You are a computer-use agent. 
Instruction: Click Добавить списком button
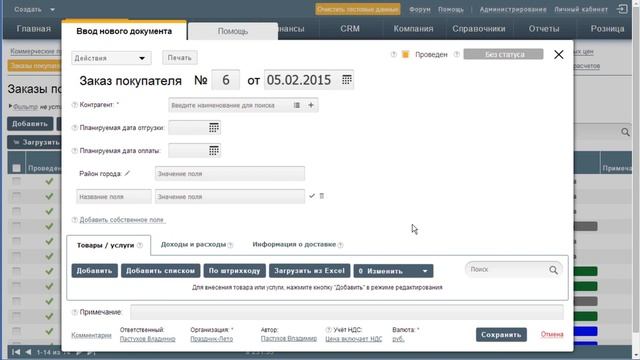160,271
